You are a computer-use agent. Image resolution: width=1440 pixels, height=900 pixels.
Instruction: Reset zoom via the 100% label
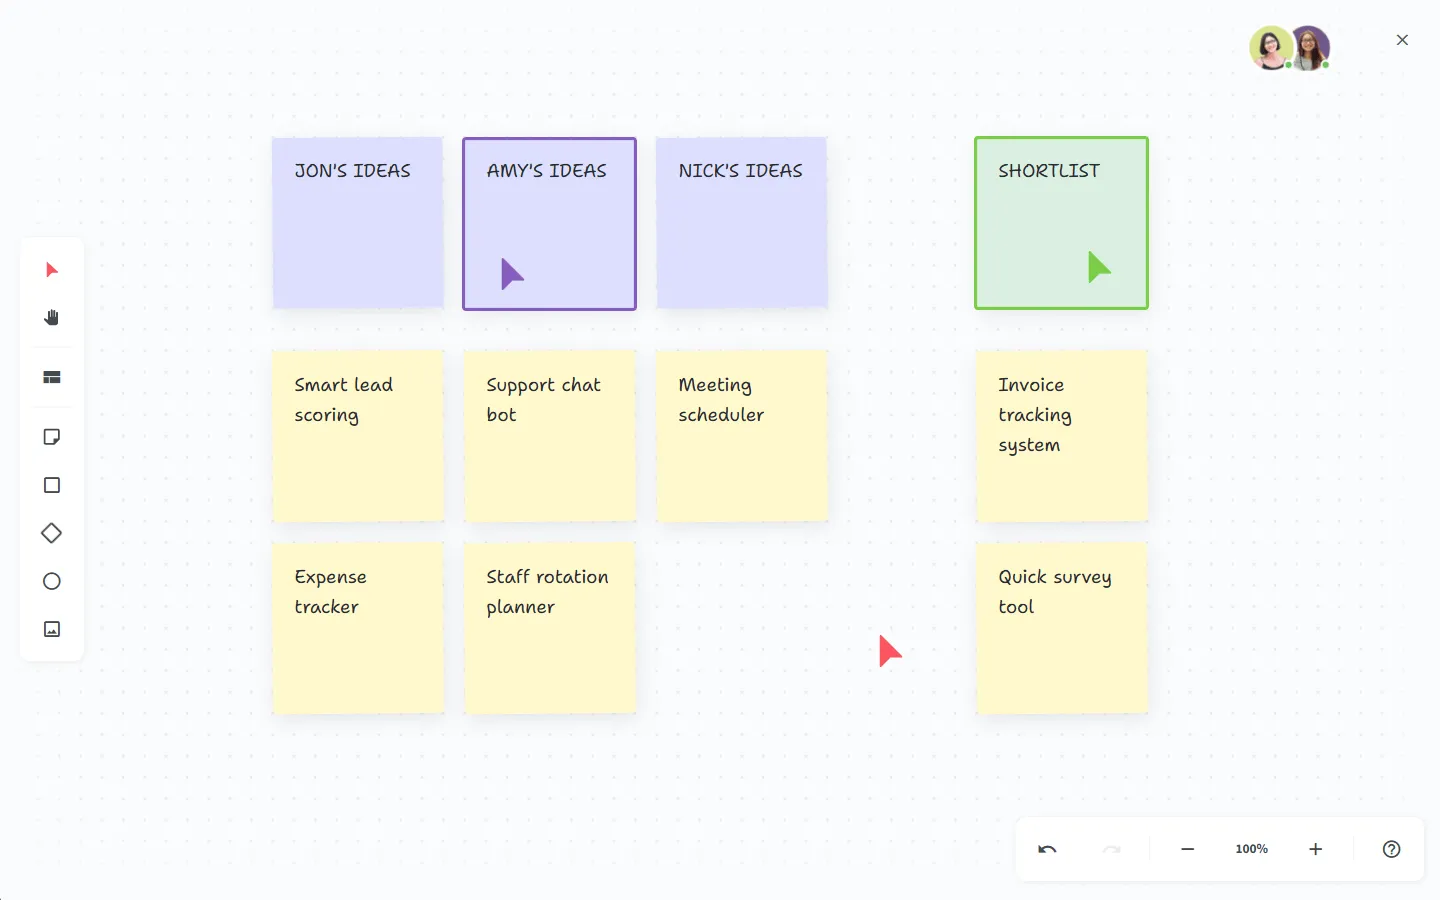[1251, 849]
